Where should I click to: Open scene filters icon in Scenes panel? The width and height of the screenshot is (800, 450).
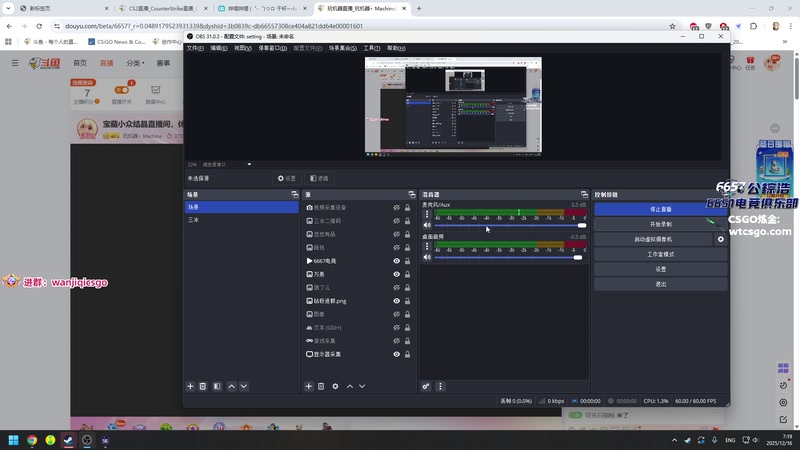[217, 386]
